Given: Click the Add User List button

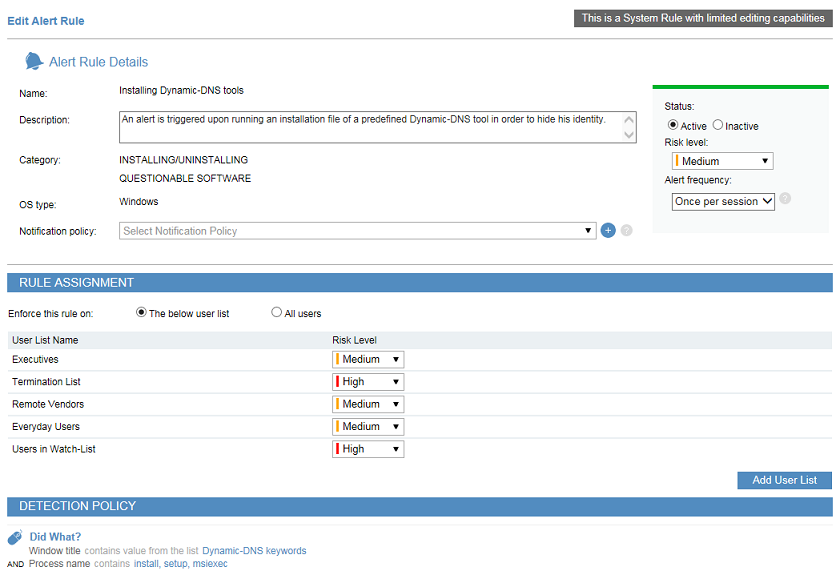Looking at the screenshot, I should (x=784, y=480).
